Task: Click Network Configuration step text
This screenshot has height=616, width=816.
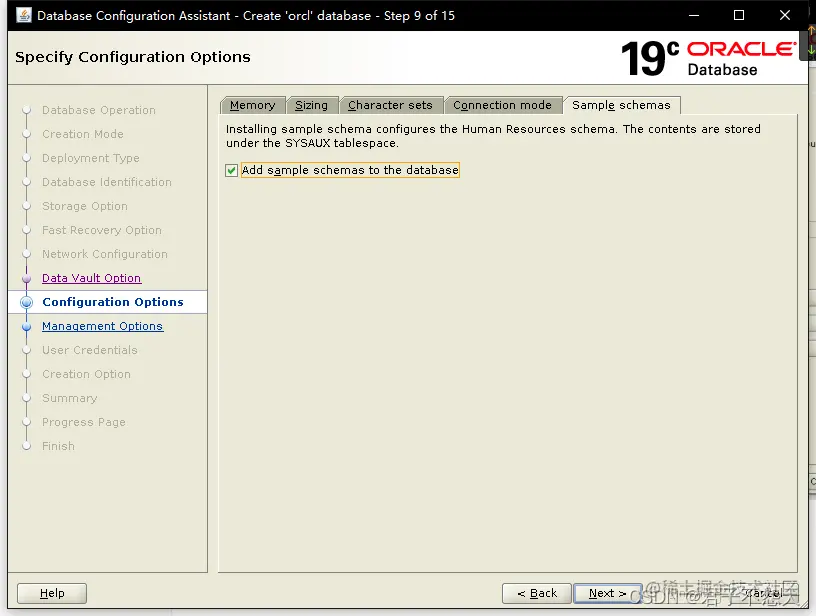Action: (105, 254)
